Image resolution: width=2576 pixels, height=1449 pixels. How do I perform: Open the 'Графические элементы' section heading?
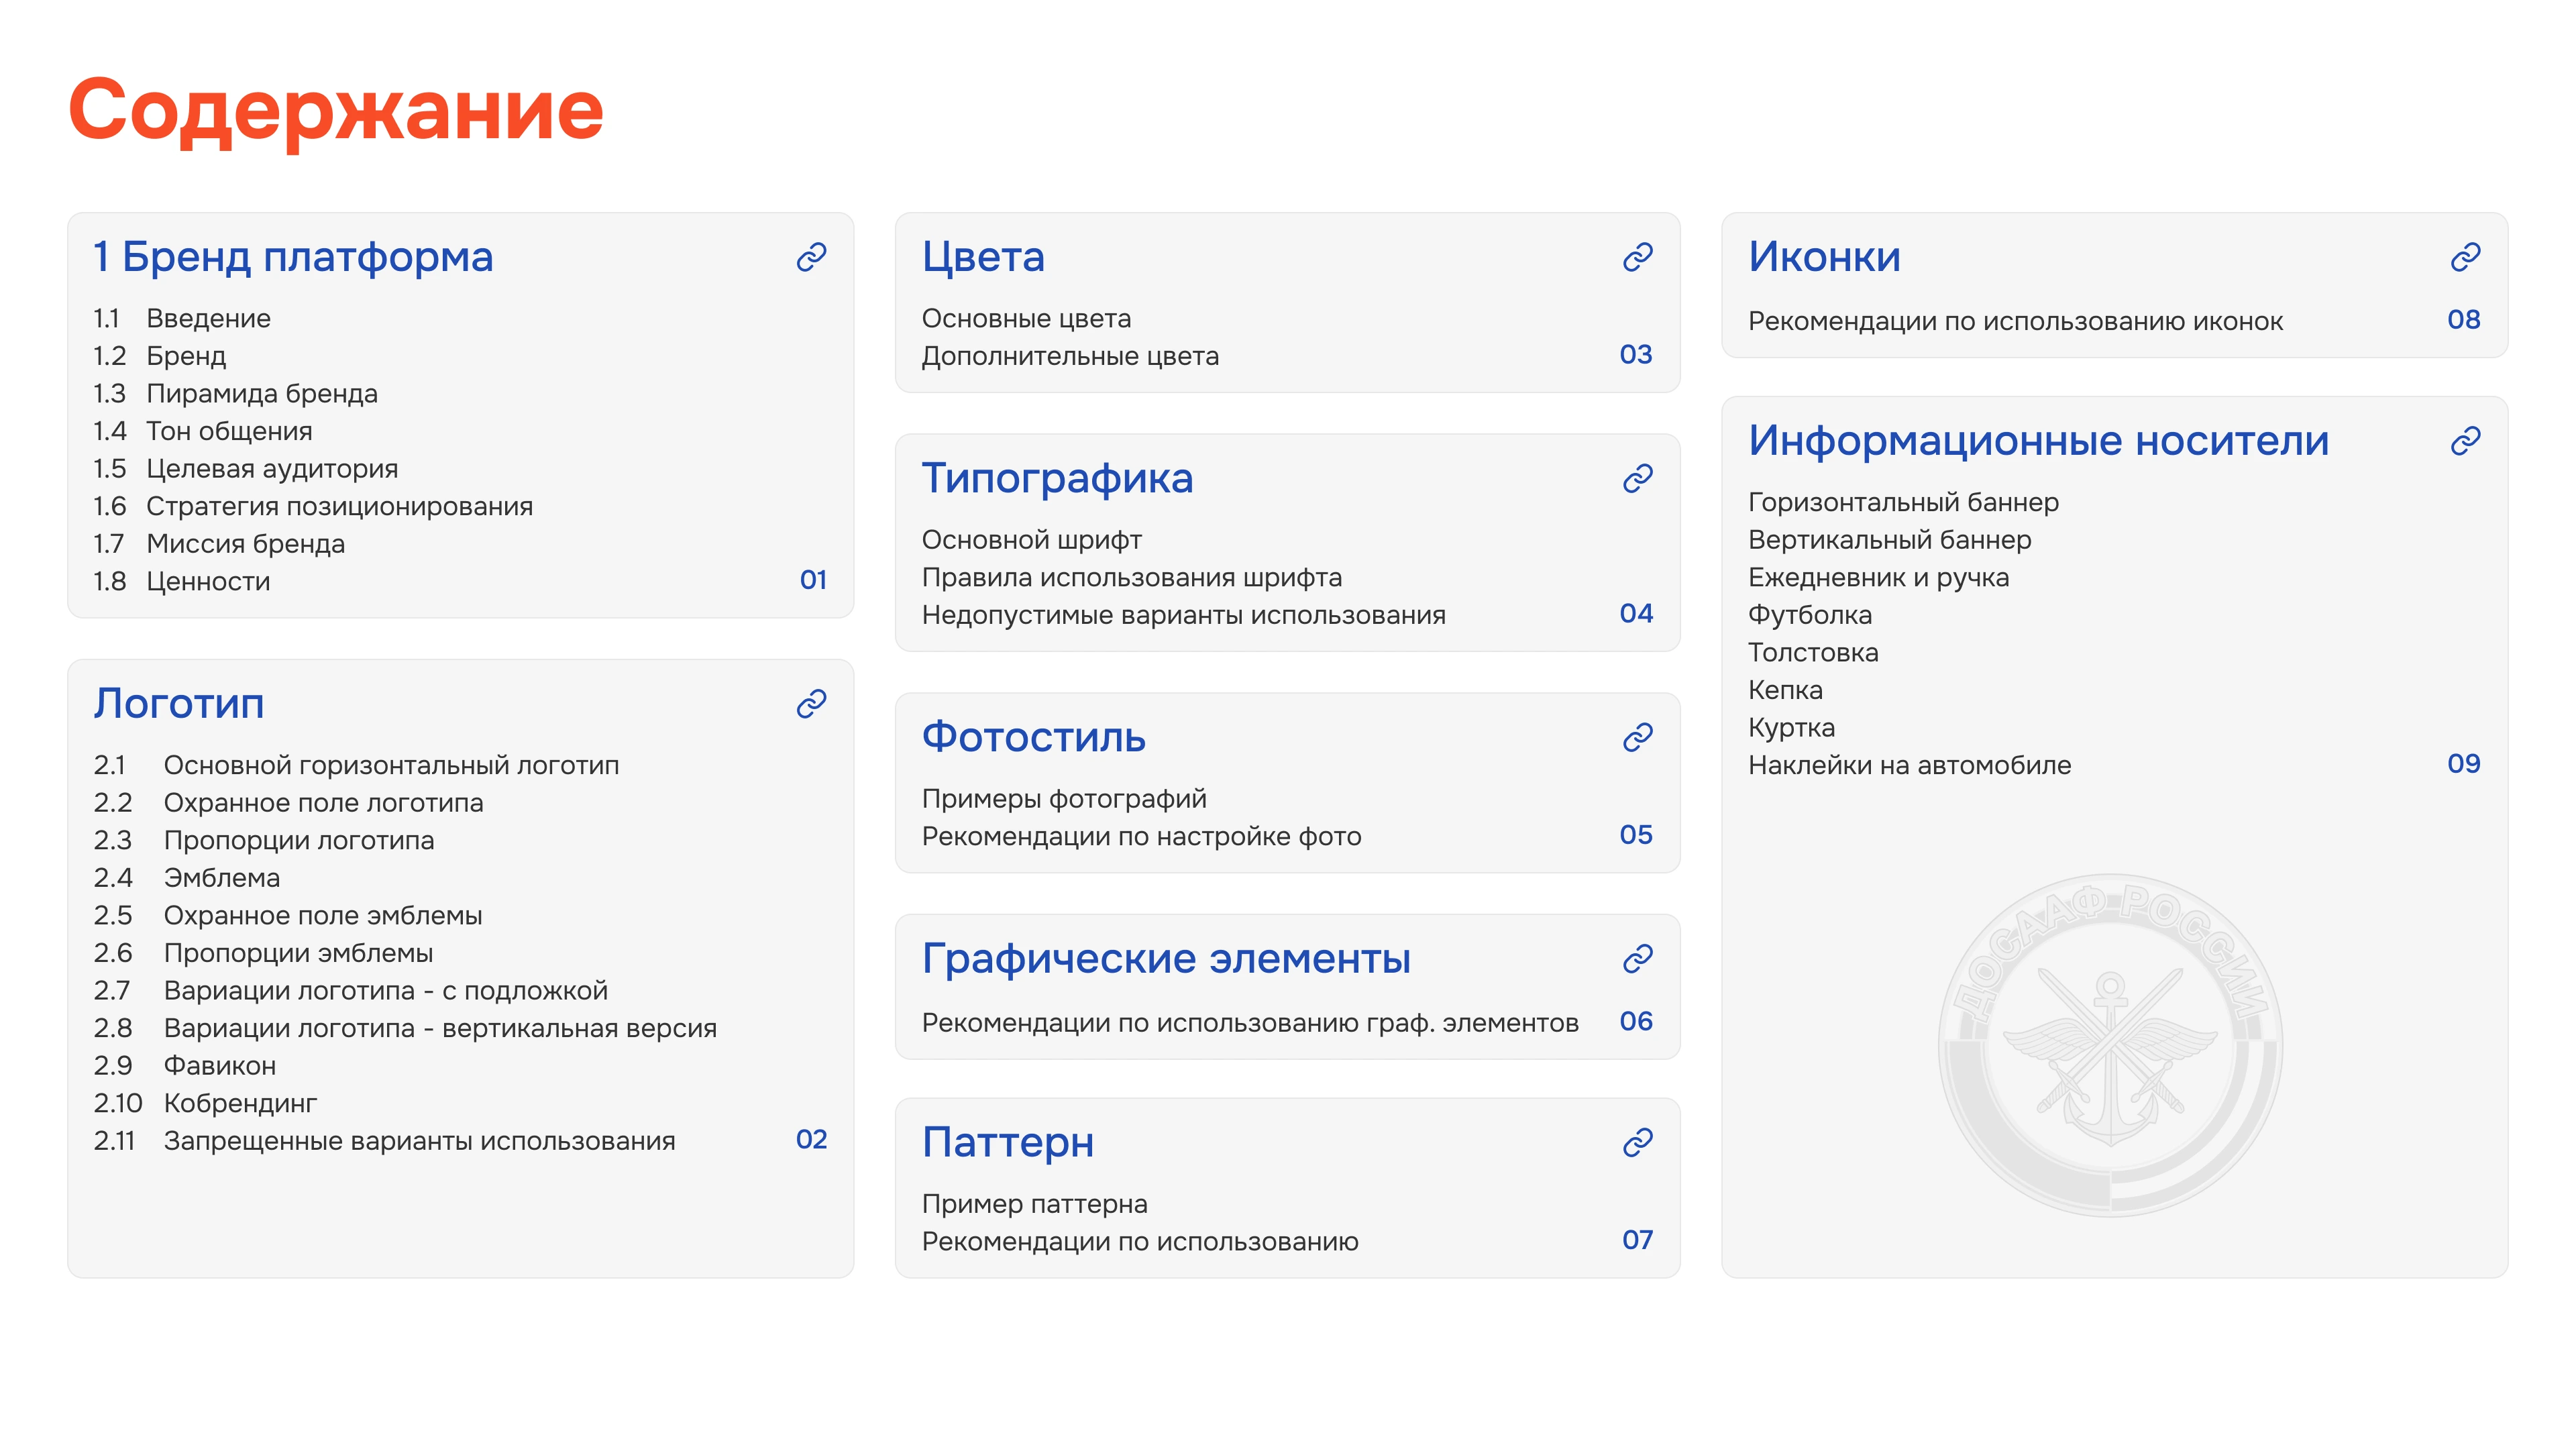click(1166, 959)
